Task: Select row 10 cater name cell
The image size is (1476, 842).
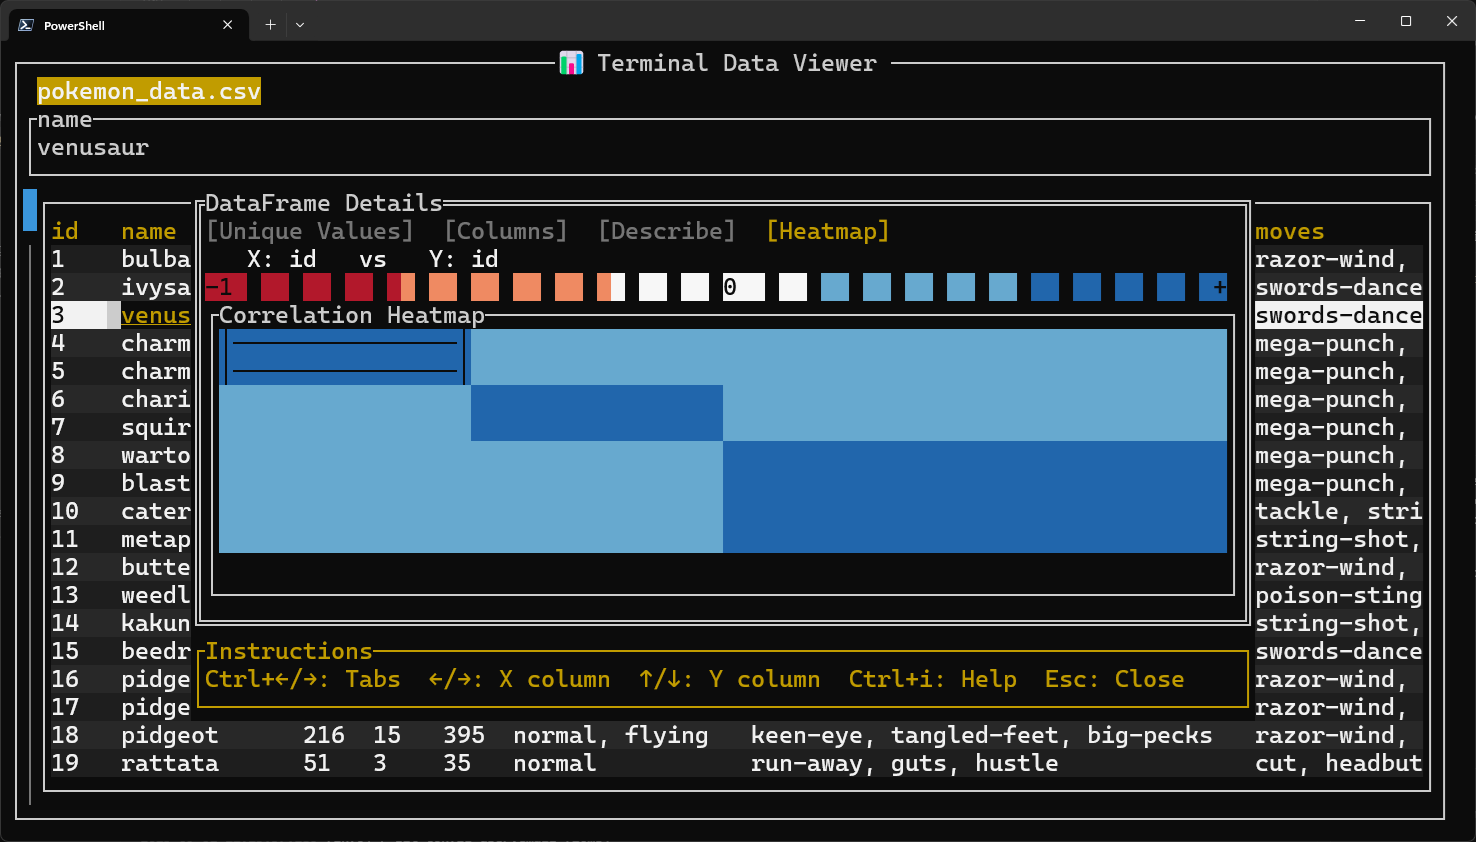Action: [x=156, y=511]
